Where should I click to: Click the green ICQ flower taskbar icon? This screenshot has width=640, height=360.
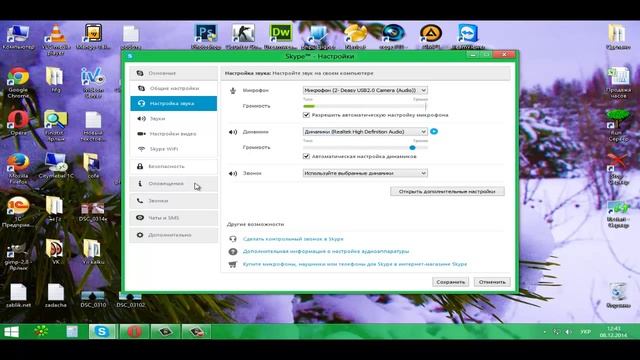point(41,331)
